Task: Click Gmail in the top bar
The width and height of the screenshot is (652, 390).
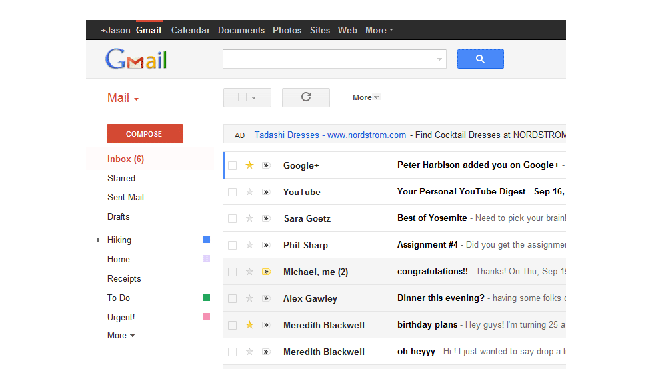Action: click(x=149, y=30)
